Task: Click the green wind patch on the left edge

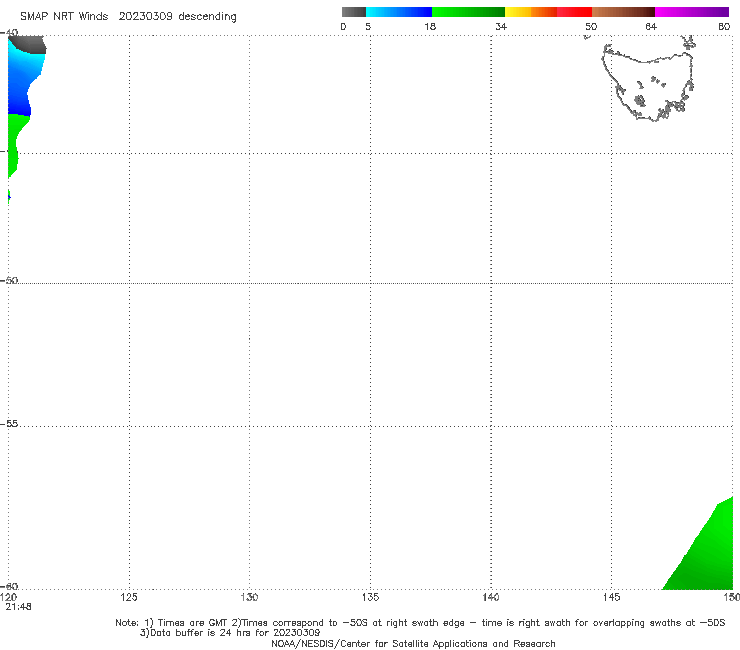Action: [16, 142]
